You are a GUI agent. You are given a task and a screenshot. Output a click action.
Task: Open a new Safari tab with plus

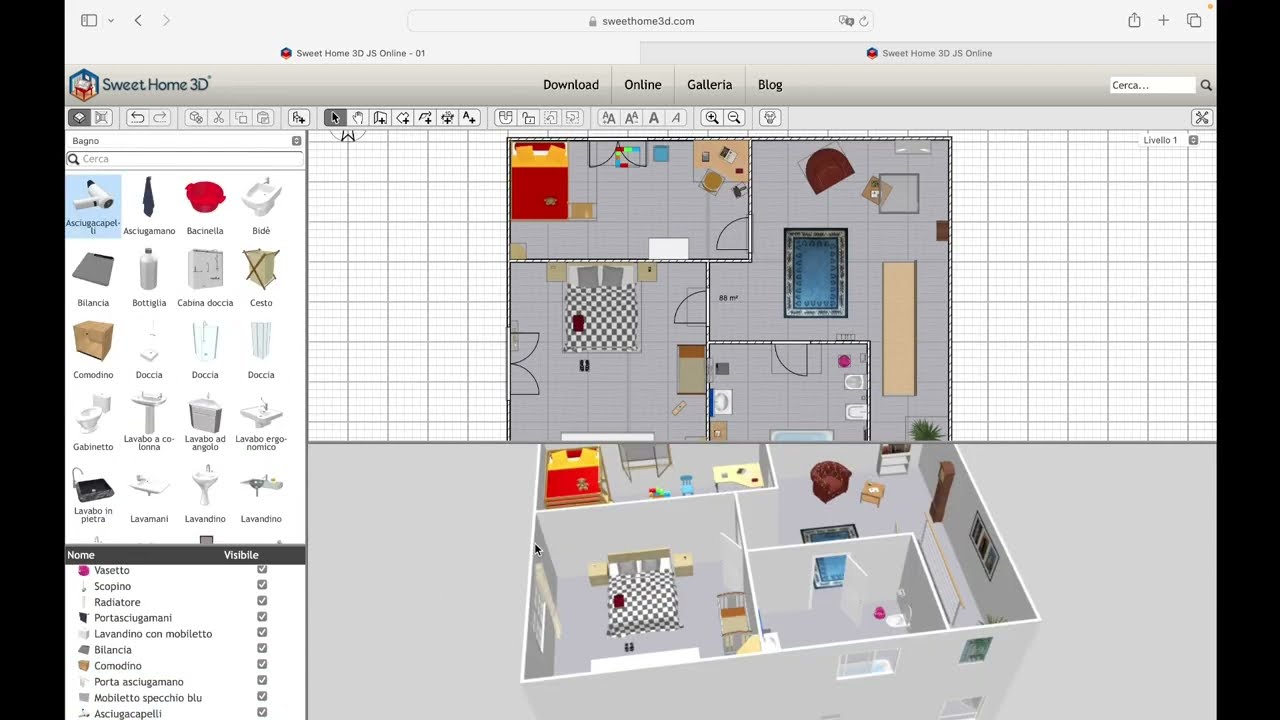pos(1163,21)
